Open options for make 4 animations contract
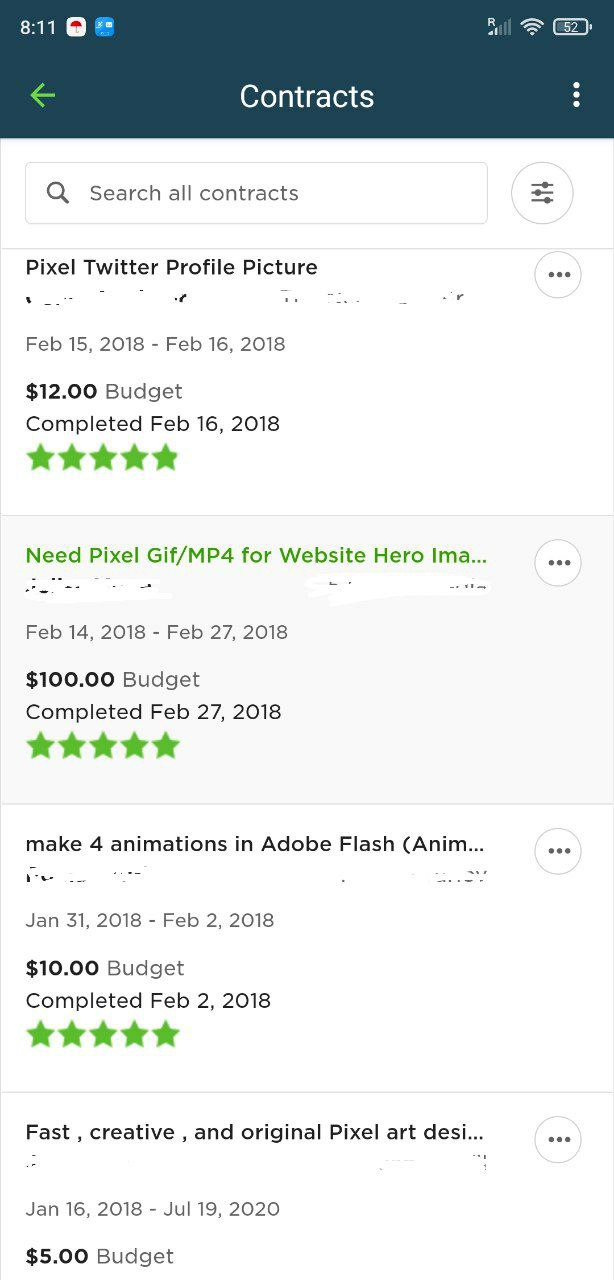Viewport: 614px width, 1280px height. click(x=558, y=851)
